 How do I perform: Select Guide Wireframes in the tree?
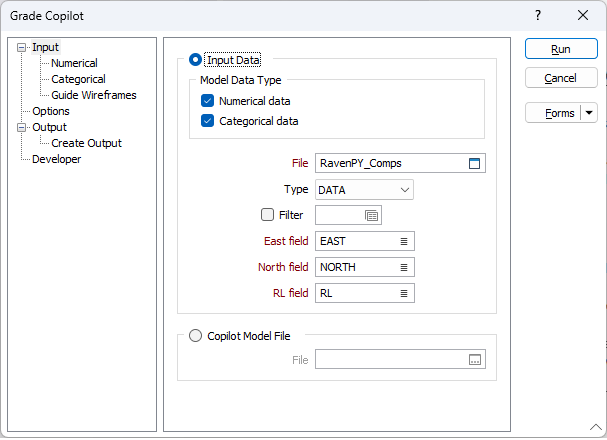tap(94, 95)
